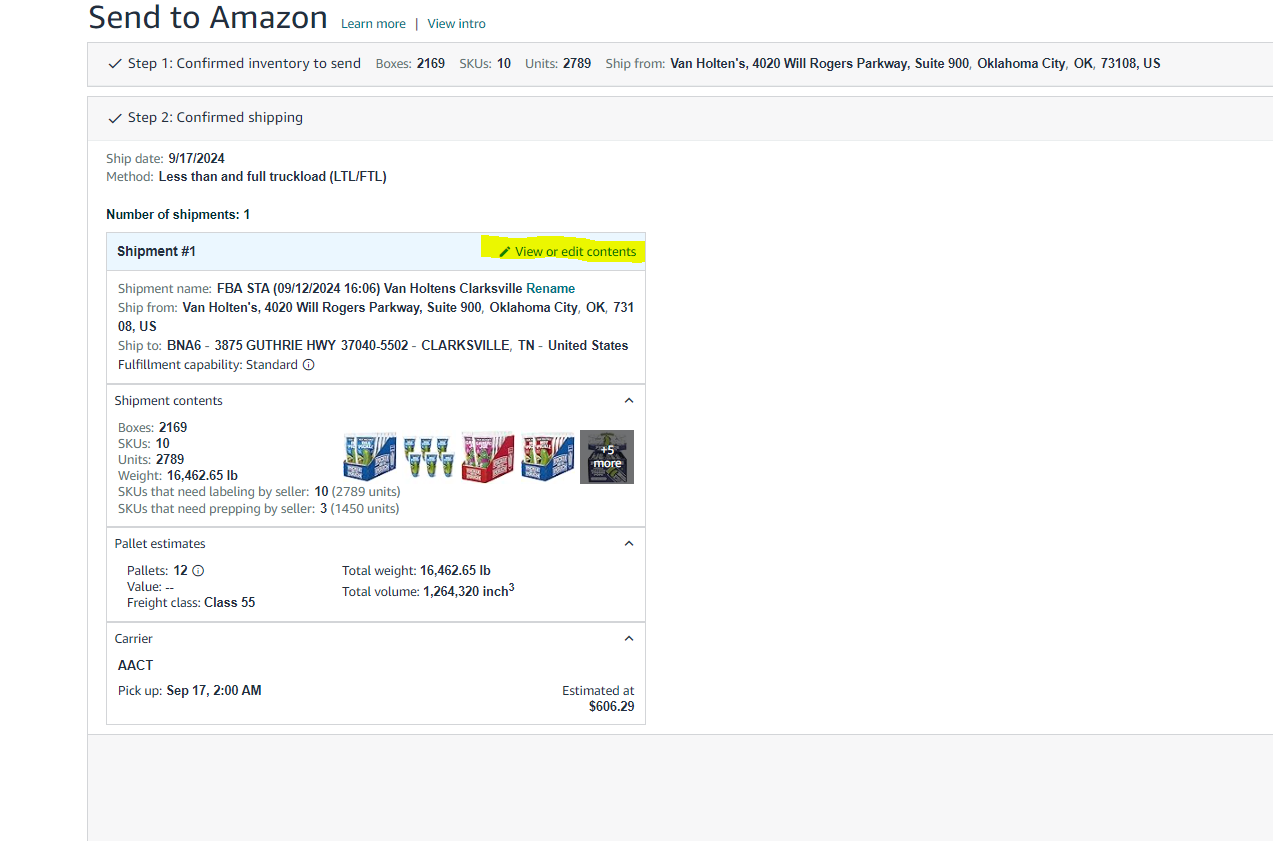Image resolution: width=1273 pixels, height=841 pixels.
Task: Select Total volume 1,264,320 inch³
Action: [x=428, y=591]
